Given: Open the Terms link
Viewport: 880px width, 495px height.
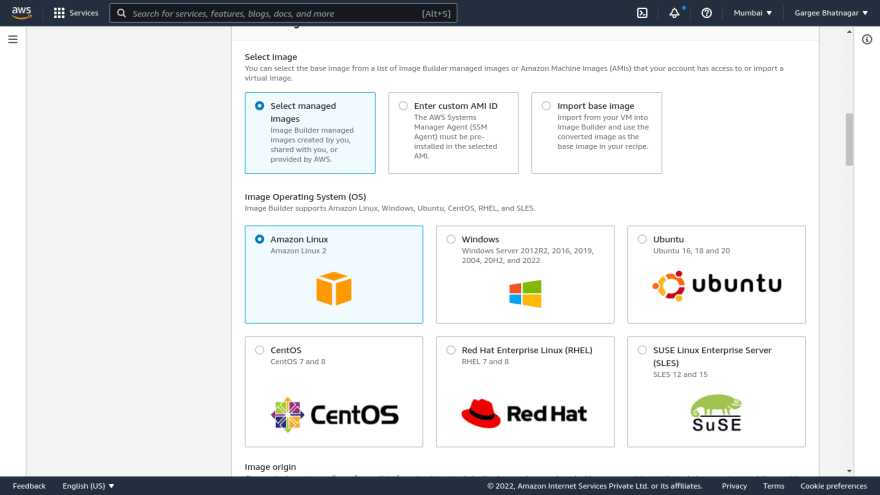Looking at the screenshot, I should 773,486.
